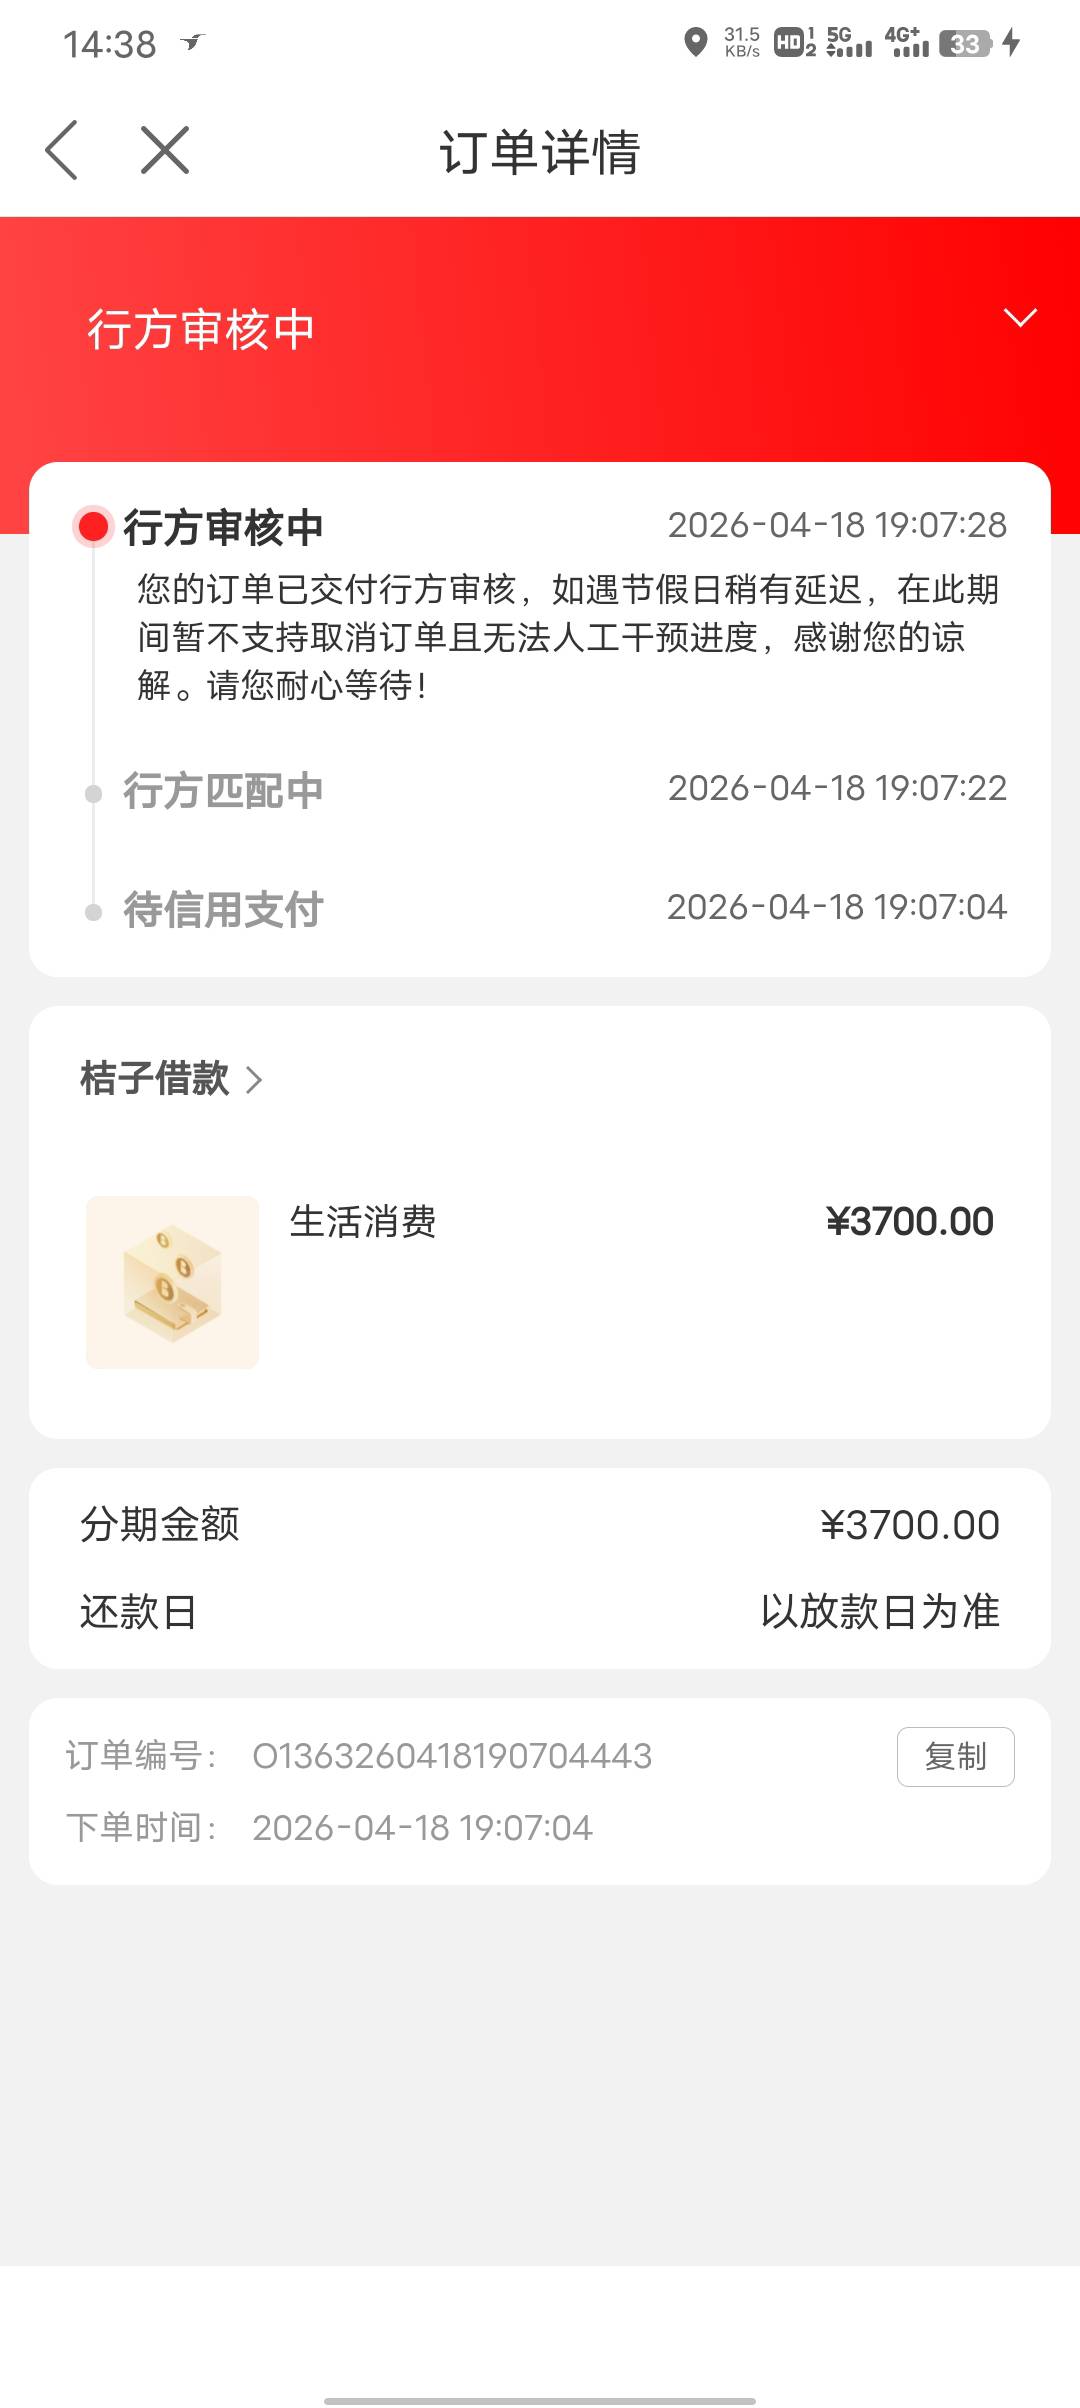Tap the battery indicator icon
Viewport: 1080px width, 2408px height.
coord(966,43)
